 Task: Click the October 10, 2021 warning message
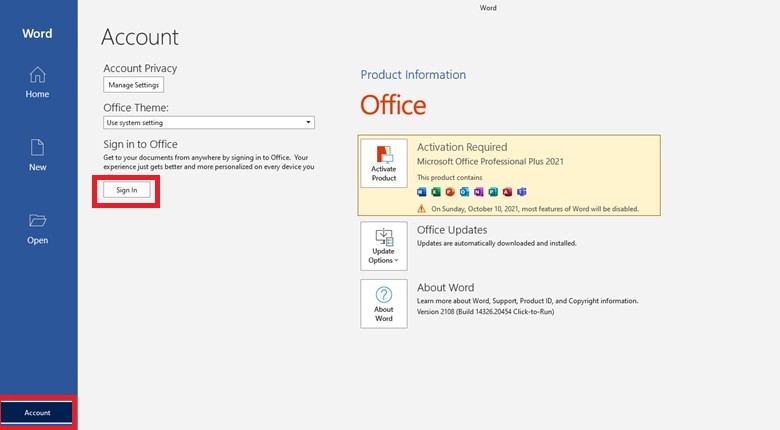[x=535, y=209]
